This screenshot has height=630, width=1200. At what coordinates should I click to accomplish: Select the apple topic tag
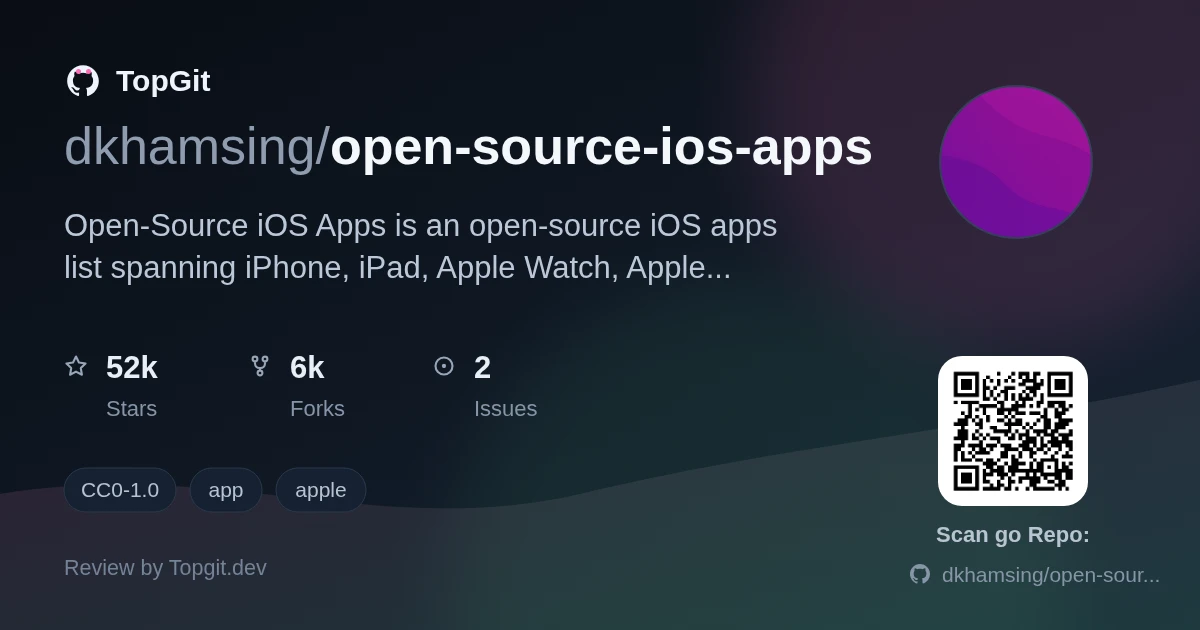[x=321, y=490]
